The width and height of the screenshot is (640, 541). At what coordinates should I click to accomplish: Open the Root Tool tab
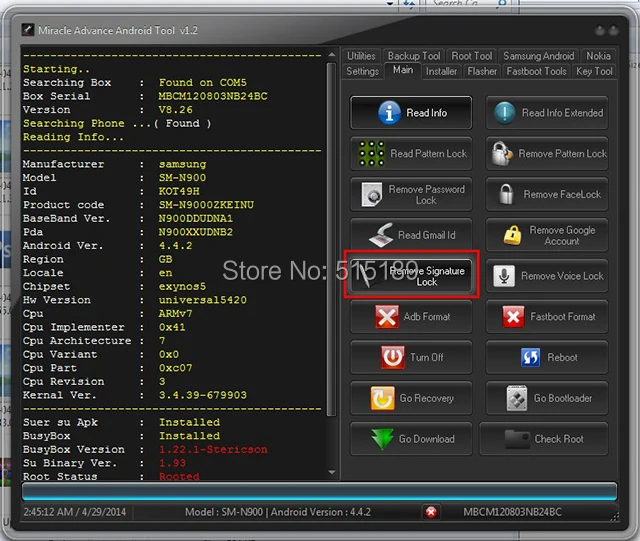pos(471,56)
